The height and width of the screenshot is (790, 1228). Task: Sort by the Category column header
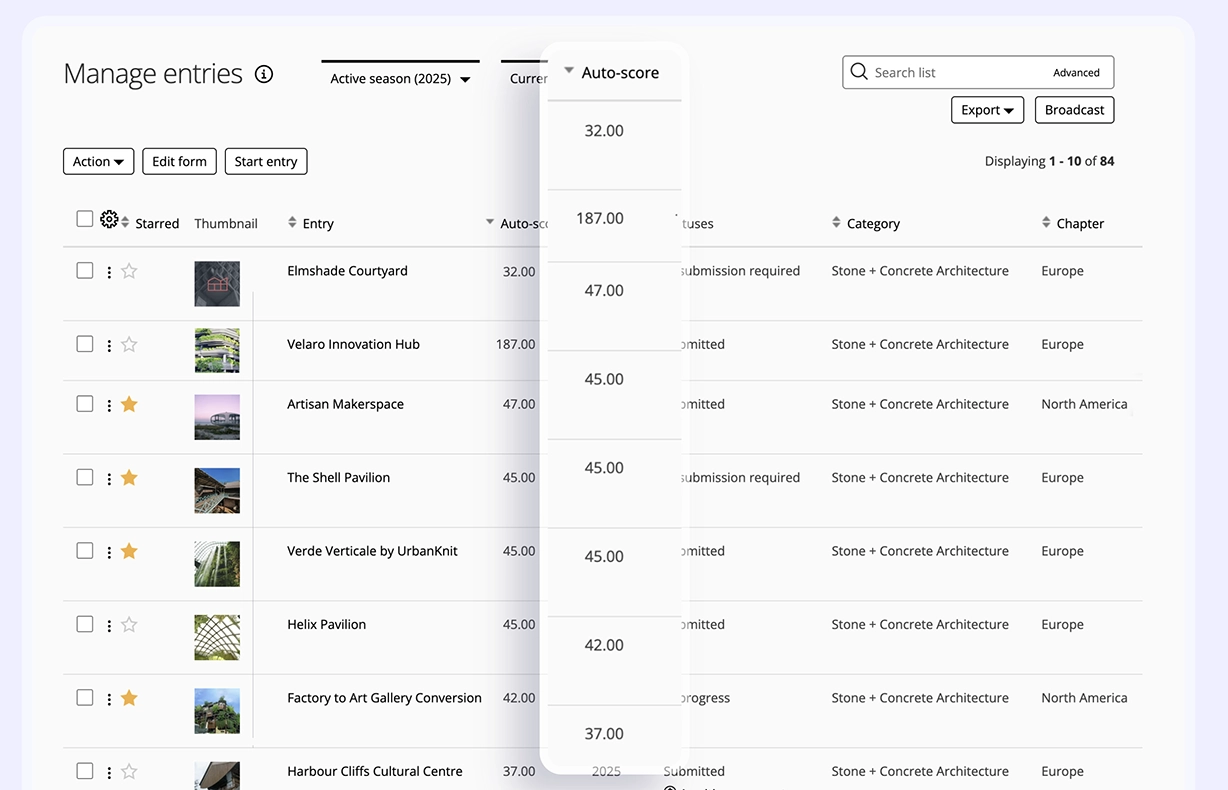click(866, 223)
